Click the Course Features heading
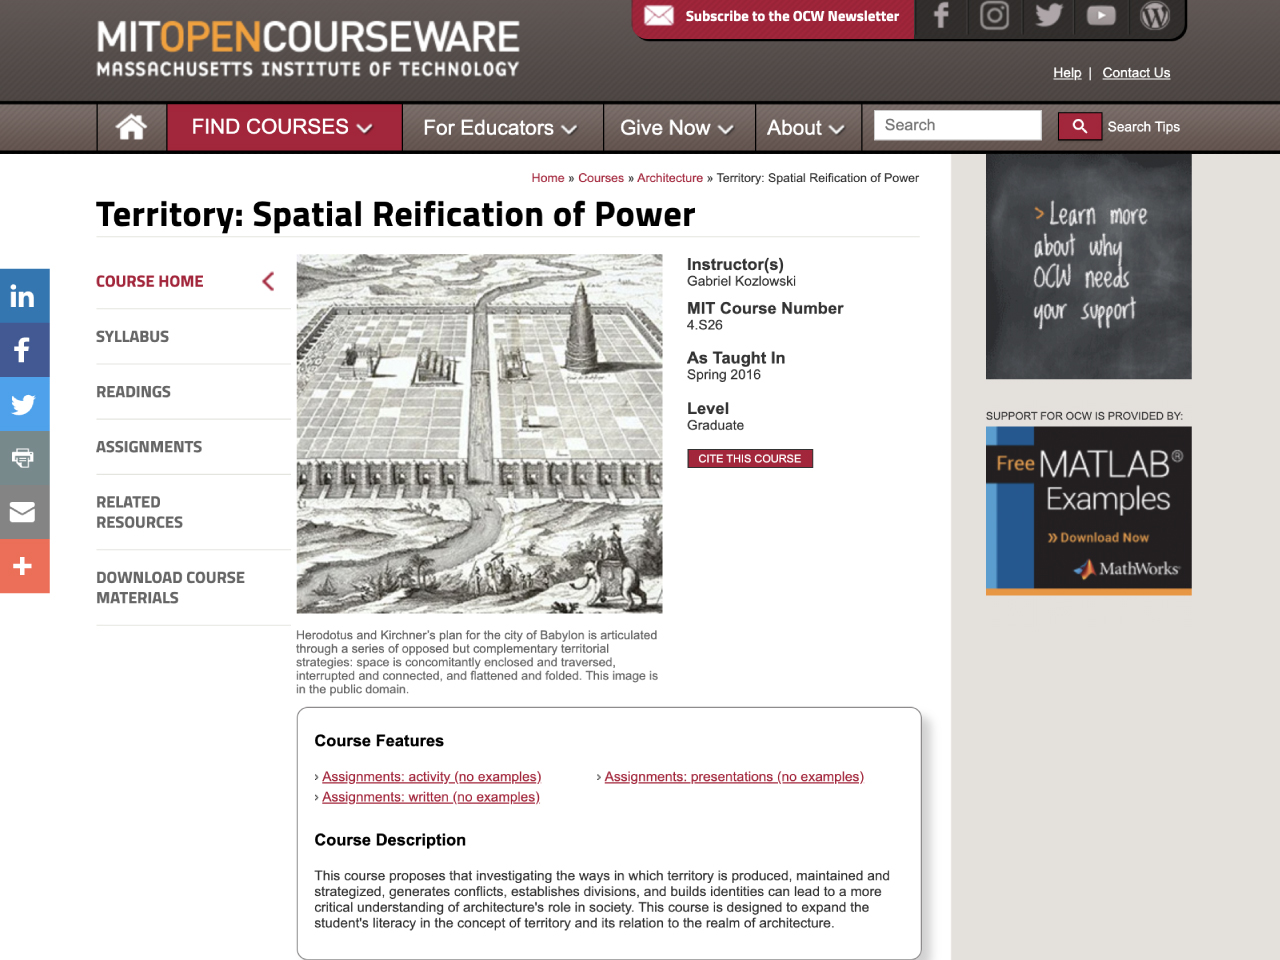 coord(379,741)
